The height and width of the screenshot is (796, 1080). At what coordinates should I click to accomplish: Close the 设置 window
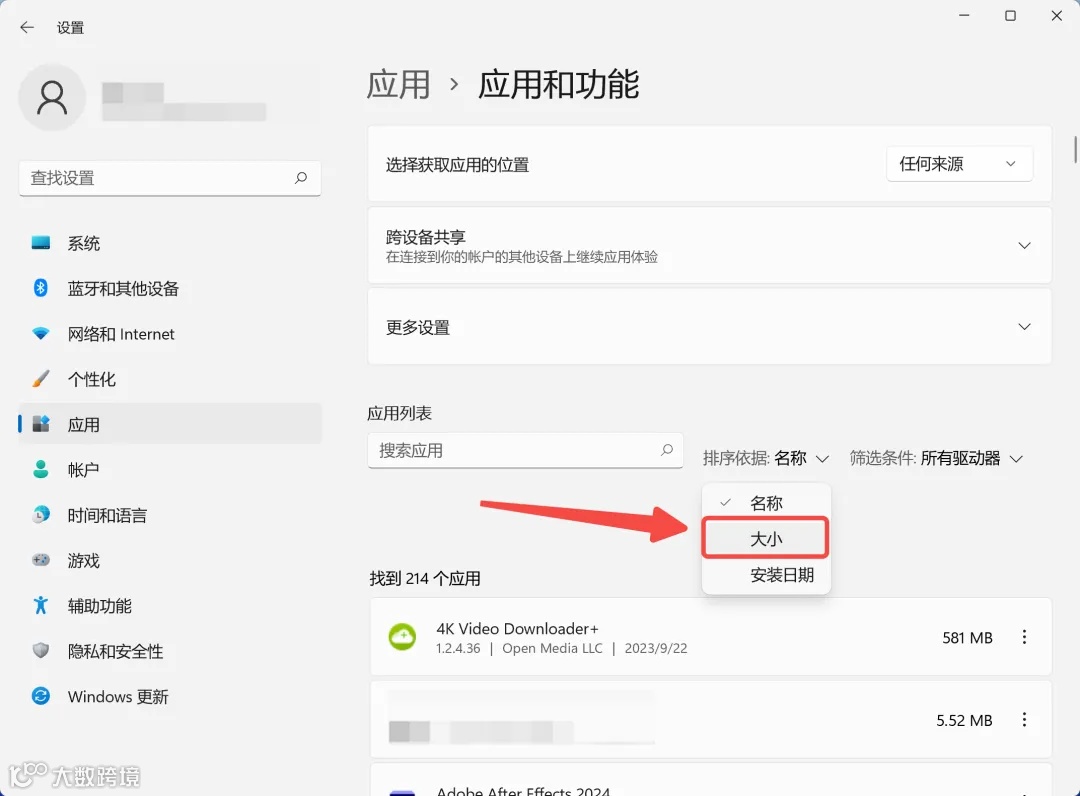click(x=1057, y=15)
